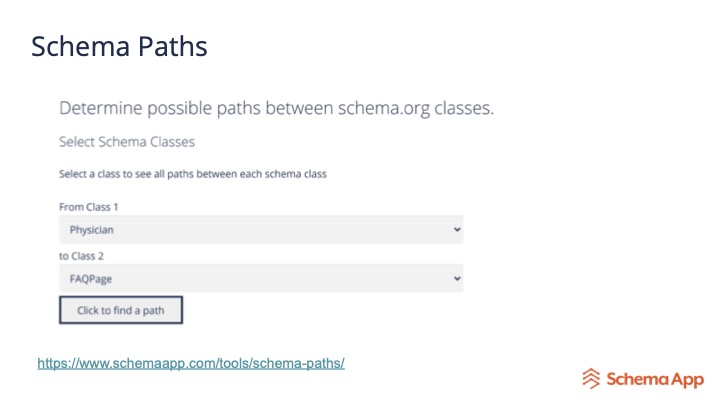The width and height of the screenshot is (720, 405).
Task: Click the Select a class instruction text
Action: [x=193, y=174]
